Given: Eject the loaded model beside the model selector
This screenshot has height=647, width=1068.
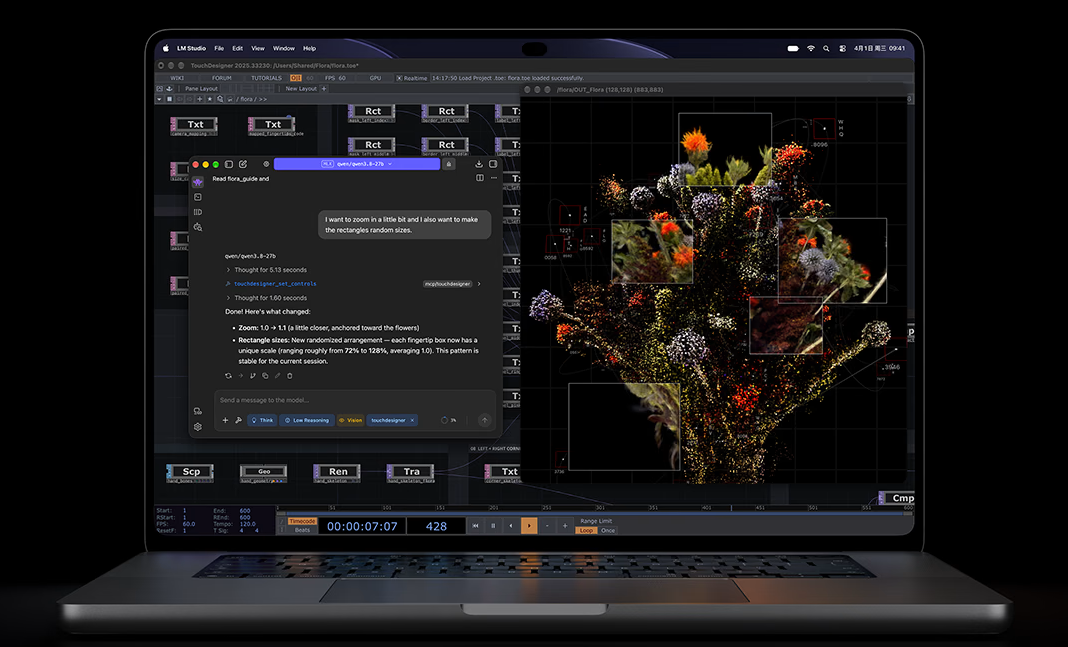Looking at the screenshot, I should 448,164.
